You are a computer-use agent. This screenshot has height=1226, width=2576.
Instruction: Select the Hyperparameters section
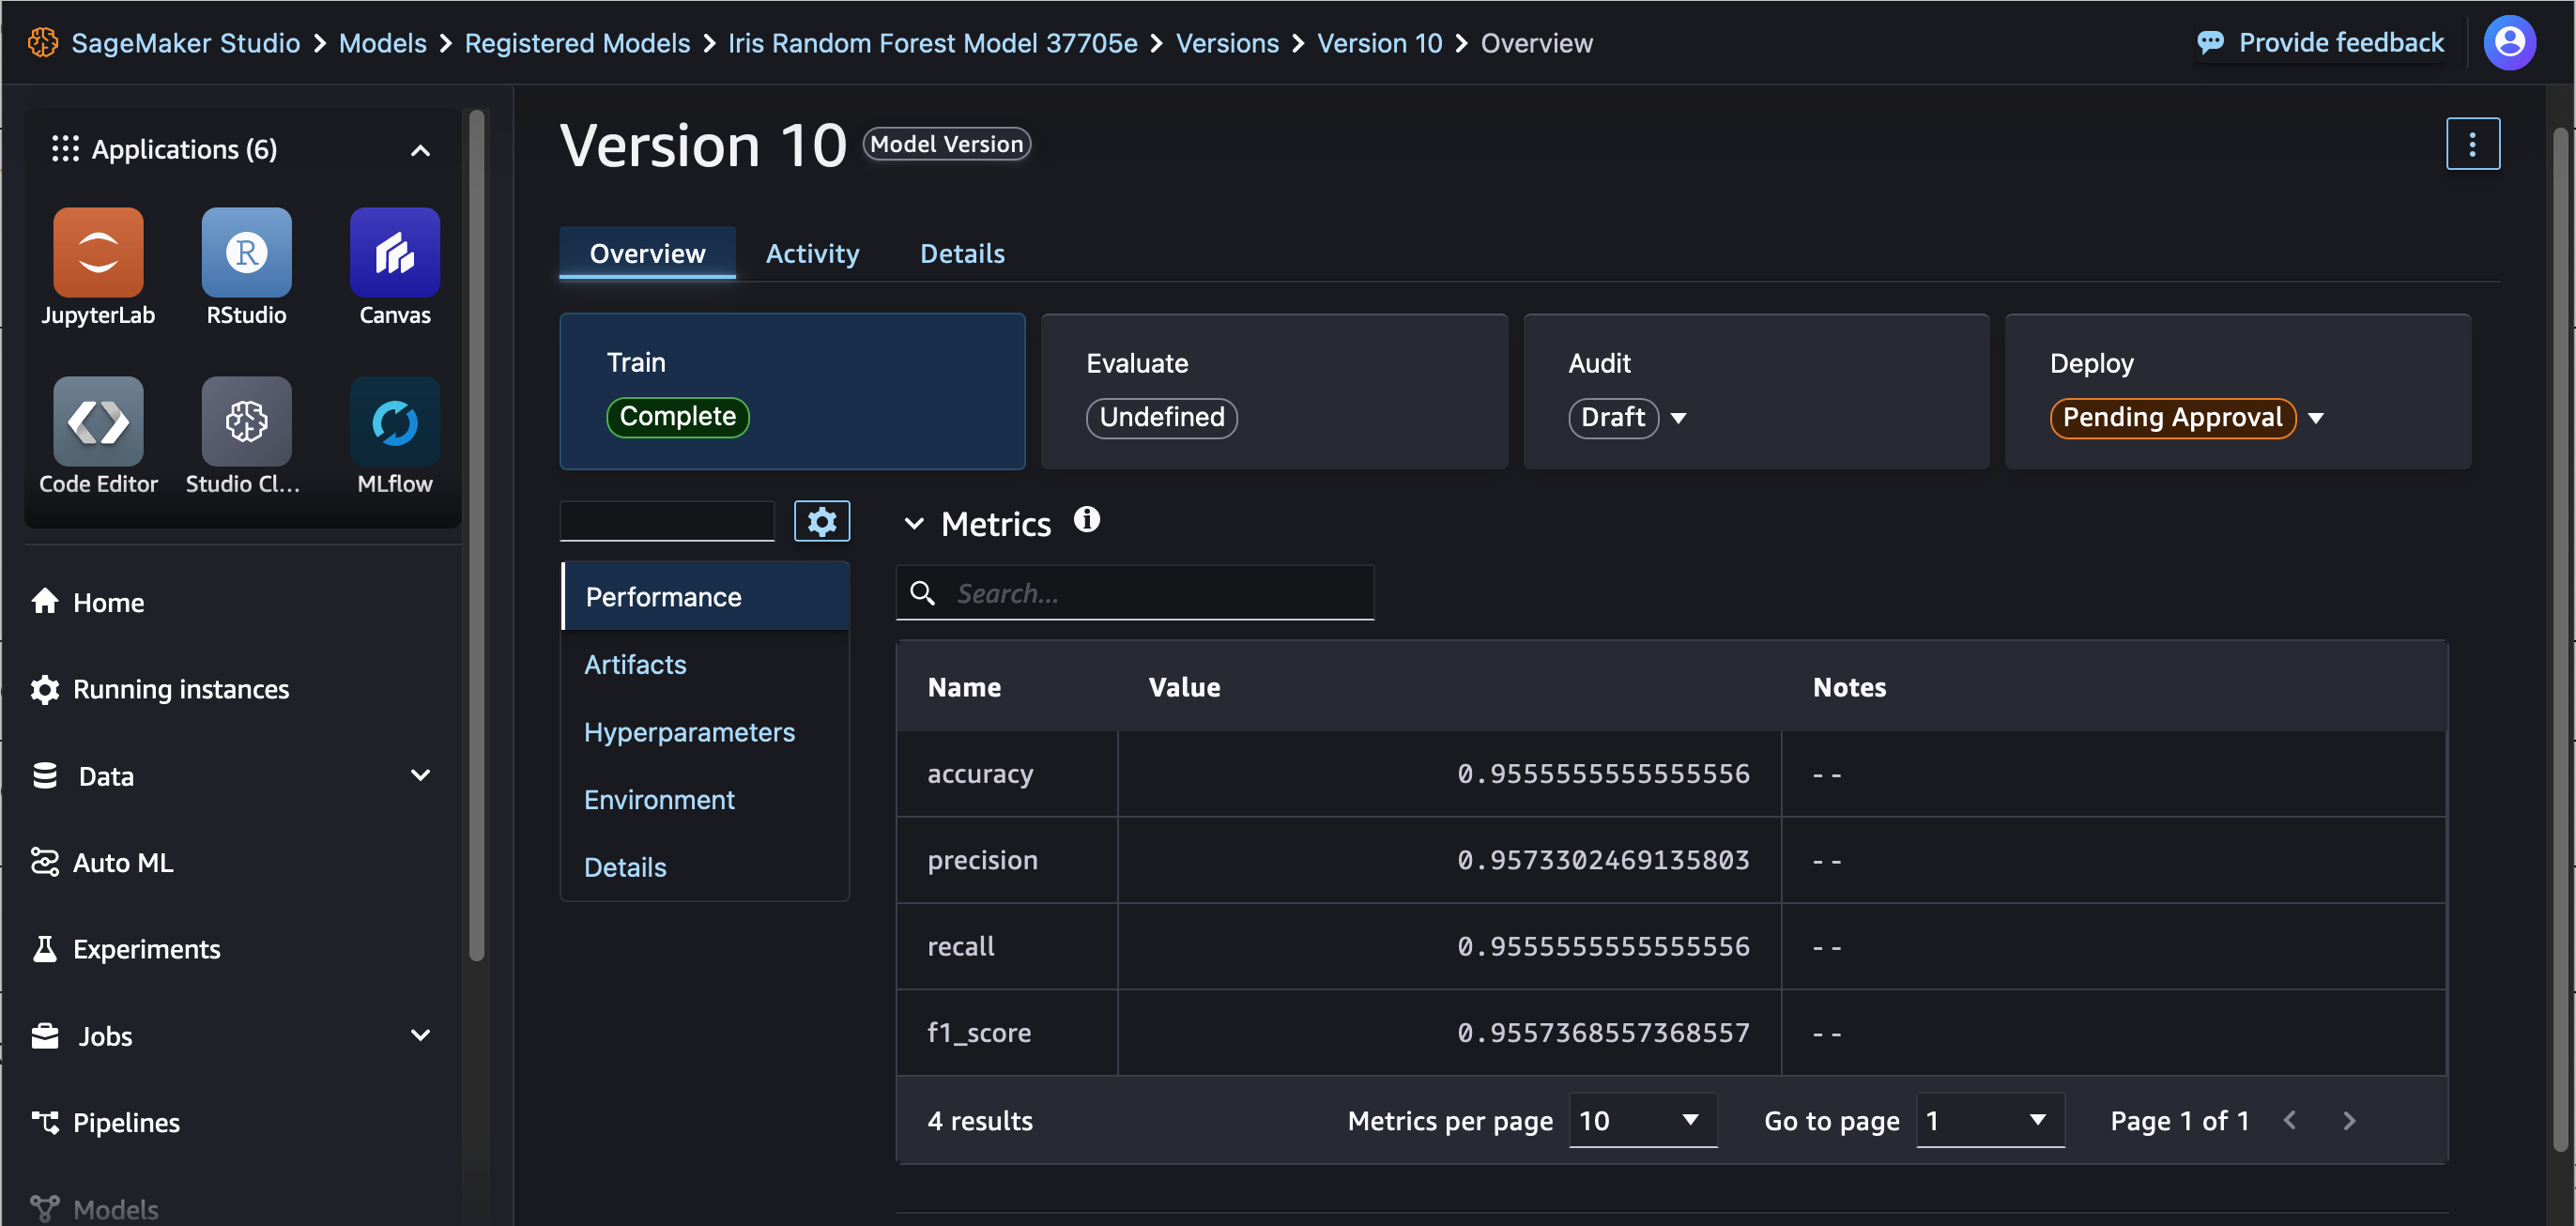[690, 729]
